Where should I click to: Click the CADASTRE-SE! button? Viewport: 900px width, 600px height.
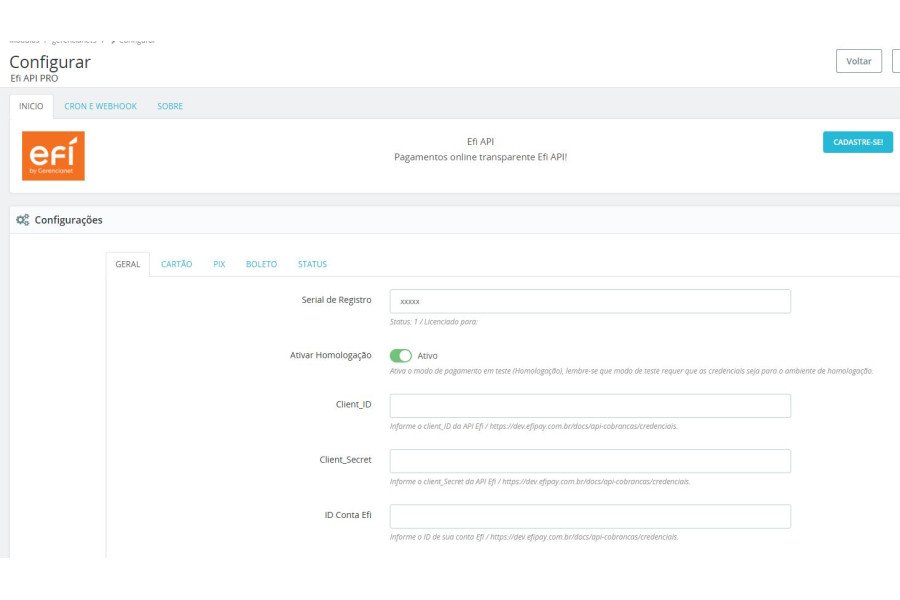858,142
